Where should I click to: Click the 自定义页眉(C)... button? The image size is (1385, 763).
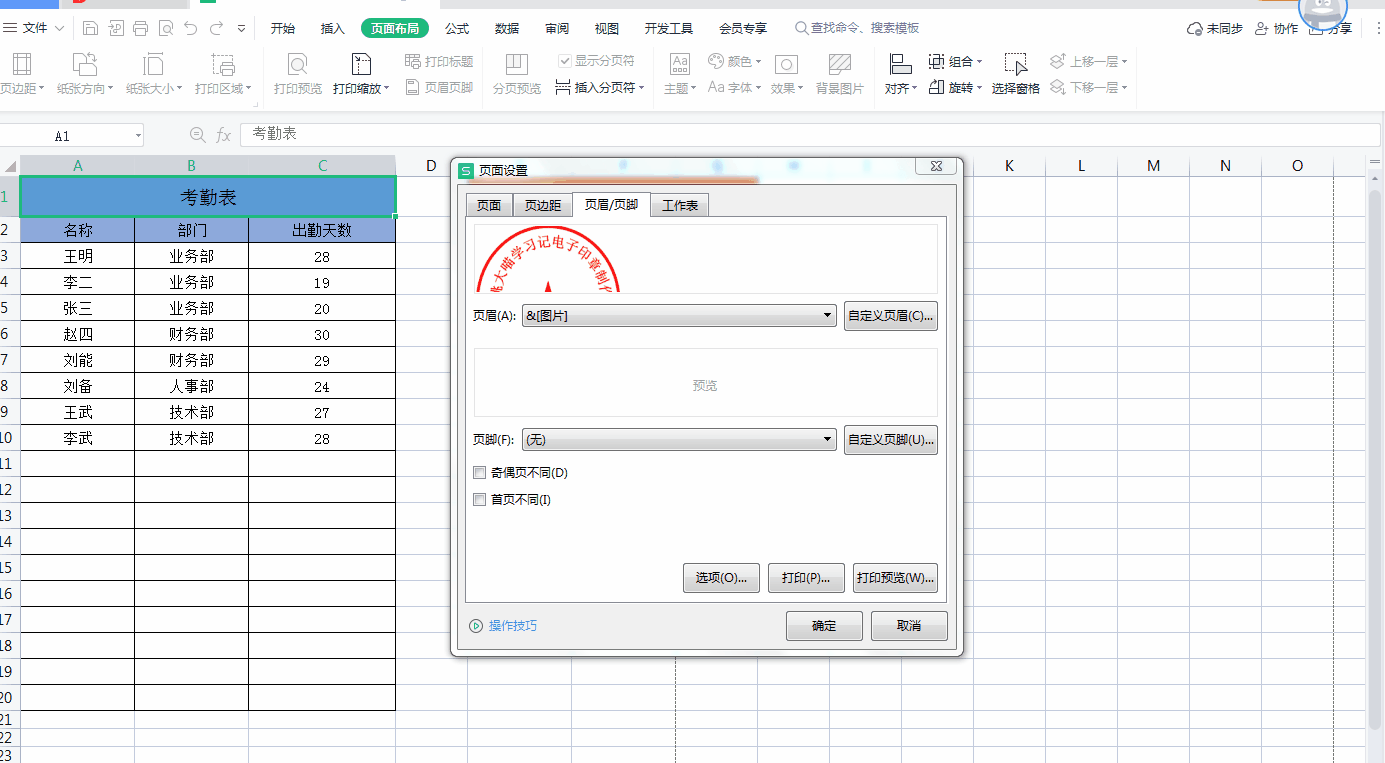891,316
